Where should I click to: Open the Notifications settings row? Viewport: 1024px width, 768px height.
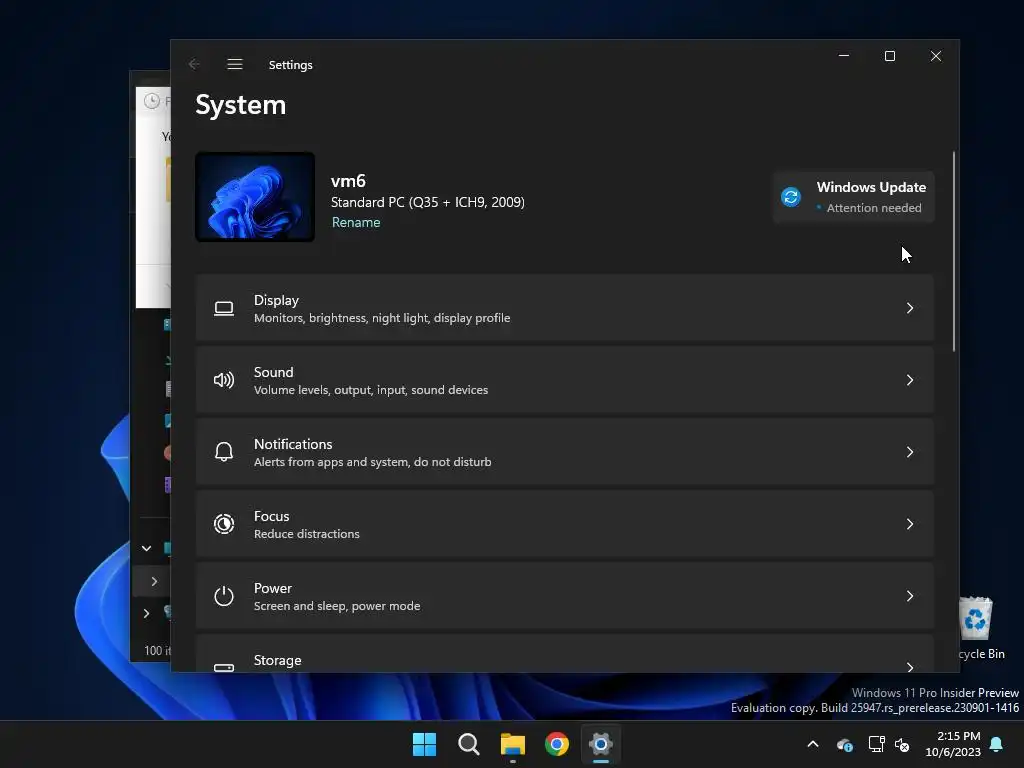click(564, 452)
